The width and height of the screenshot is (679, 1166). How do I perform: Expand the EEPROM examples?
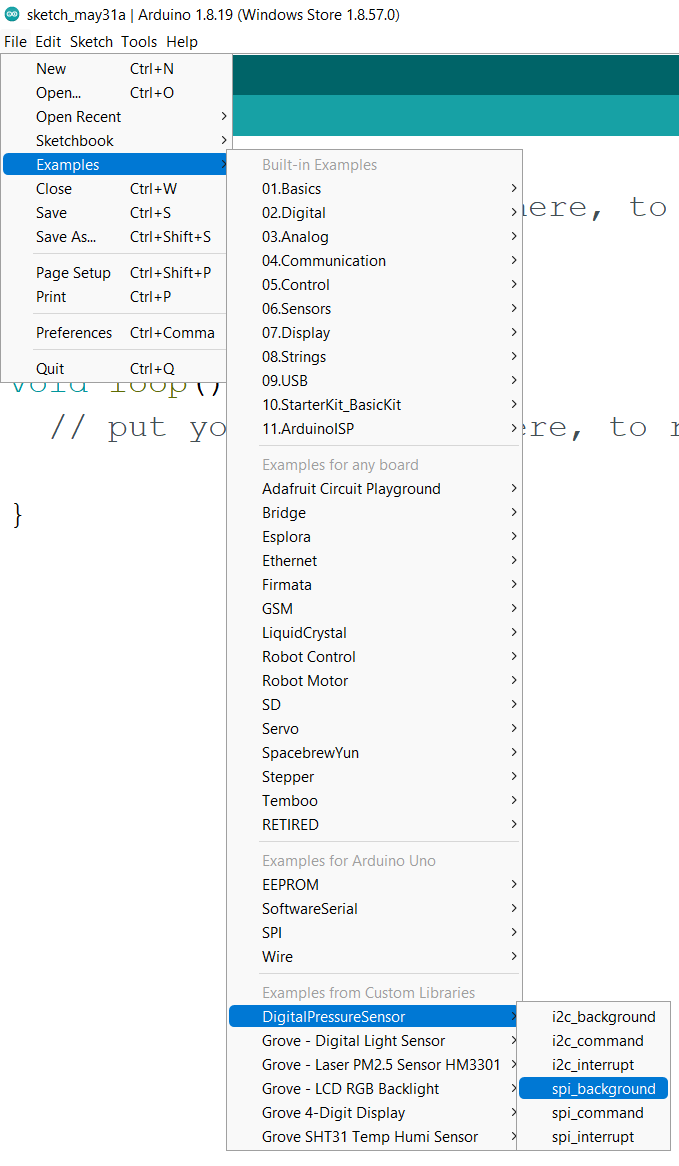point(374,885)
